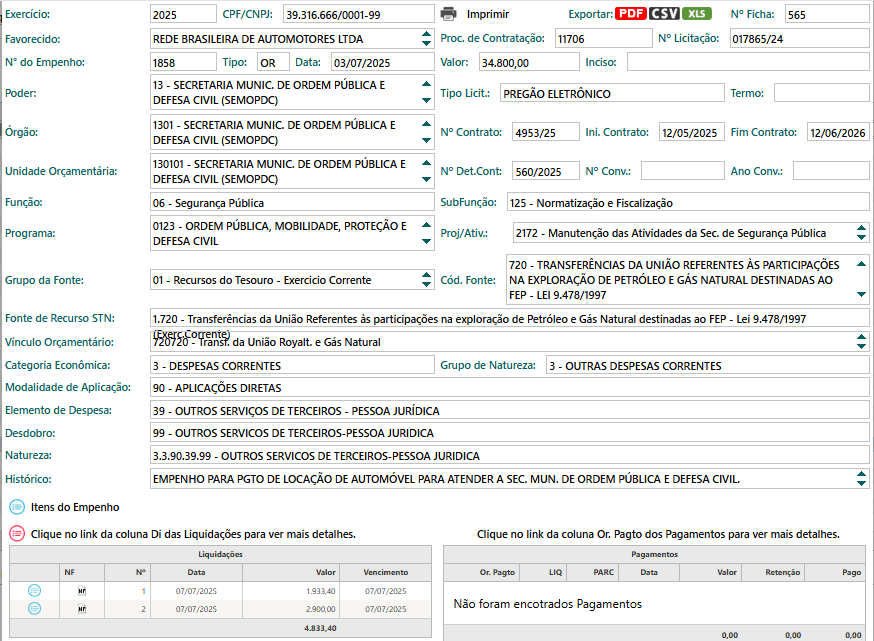Click the SubFunção field Normatização e Fiscalização
The height and width of the screenshot is (641, 874).
click(x=688, y=202)
